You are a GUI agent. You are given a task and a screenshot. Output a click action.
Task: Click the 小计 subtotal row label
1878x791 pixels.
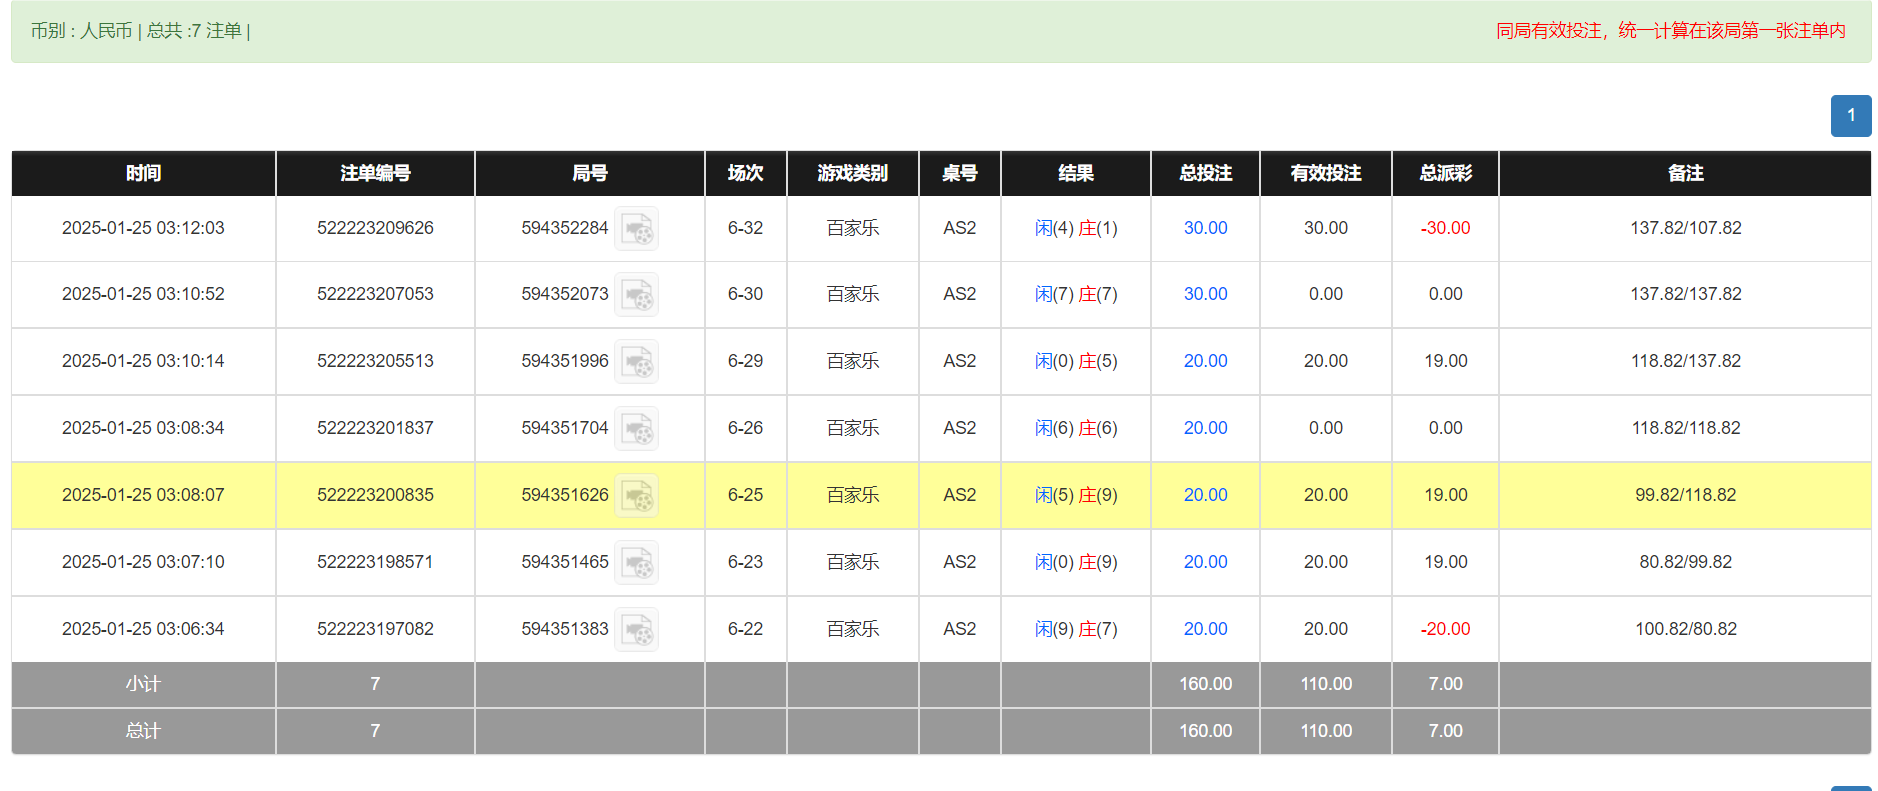tap(143, 684)
